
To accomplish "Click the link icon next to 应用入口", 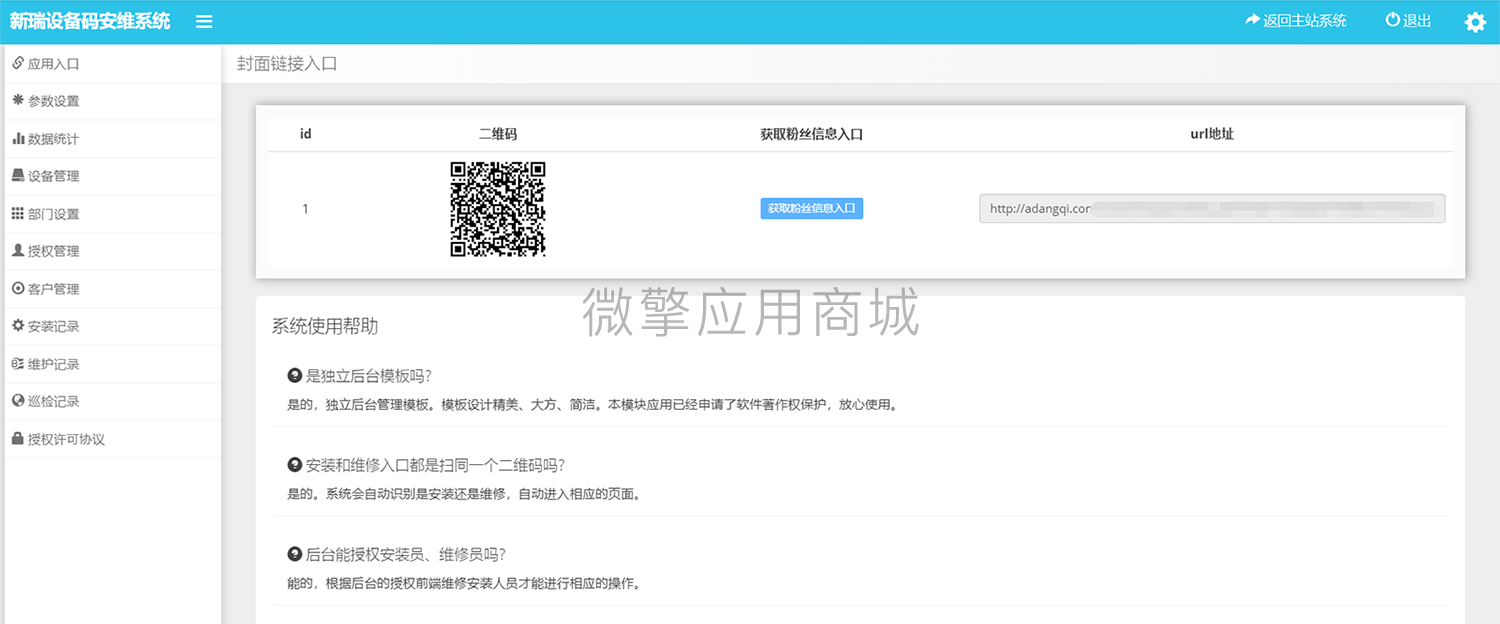I will point(18,63).
